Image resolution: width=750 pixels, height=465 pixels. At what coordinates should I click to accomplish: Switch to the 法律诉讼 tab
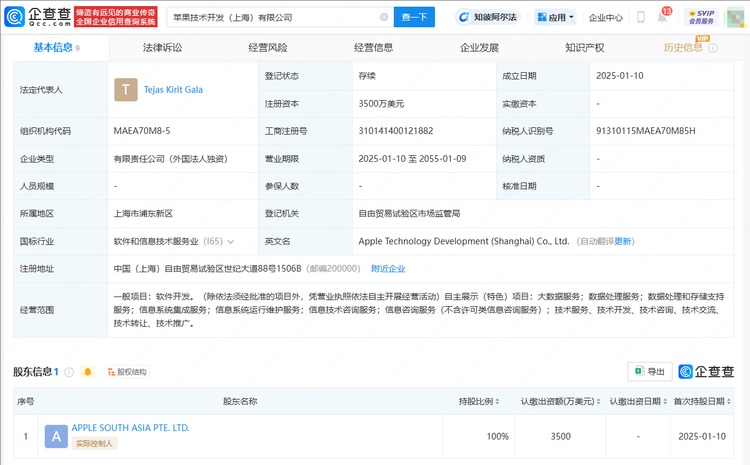pyautogui.click(x=160, y=47)
